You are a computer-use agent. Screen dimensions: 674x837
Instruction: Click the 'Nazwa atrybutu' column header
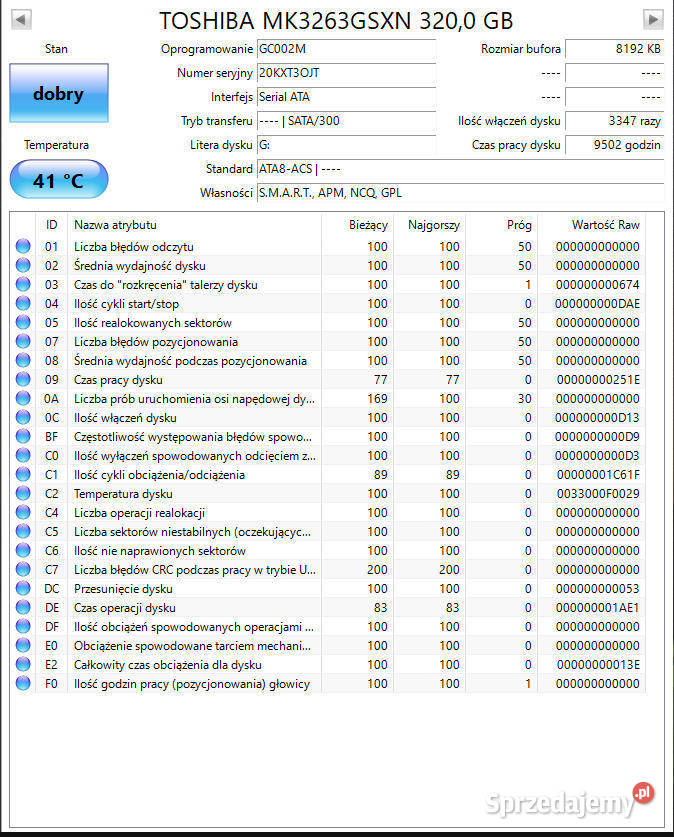tap(195, 225)
